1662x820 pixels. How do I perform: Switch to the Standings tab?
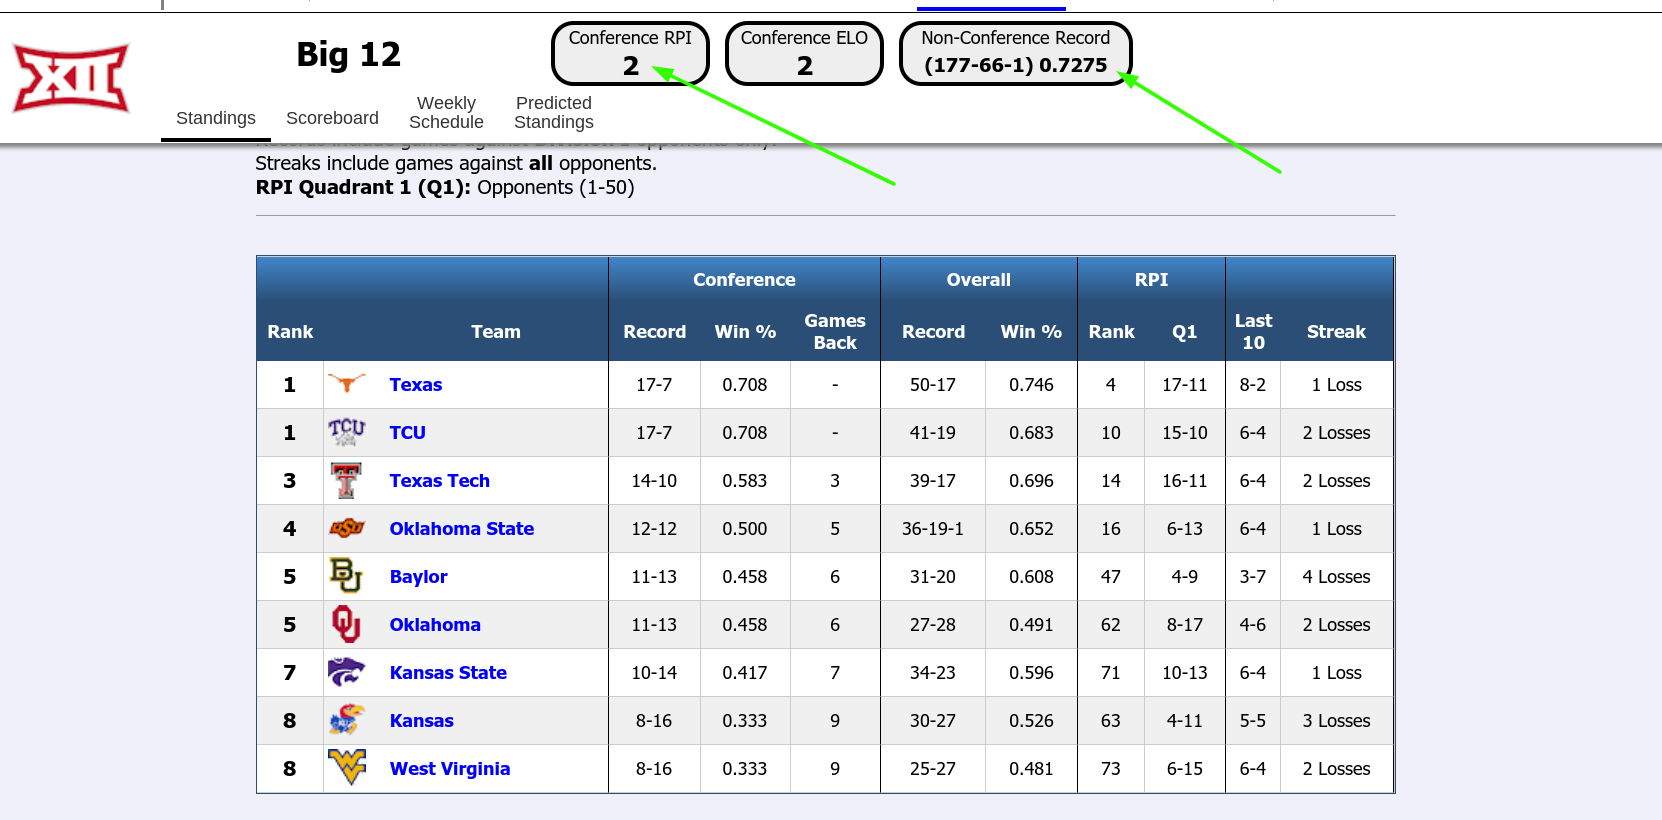point(216,118)
